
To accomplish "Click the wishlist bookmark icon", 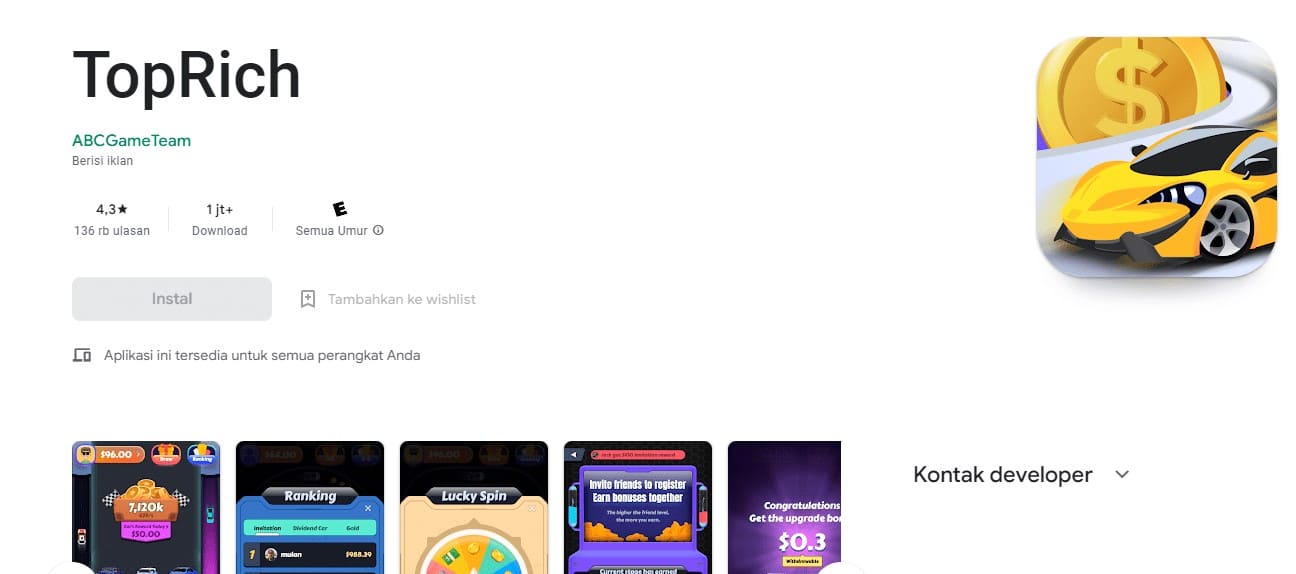I will click(x=308, y=299).
